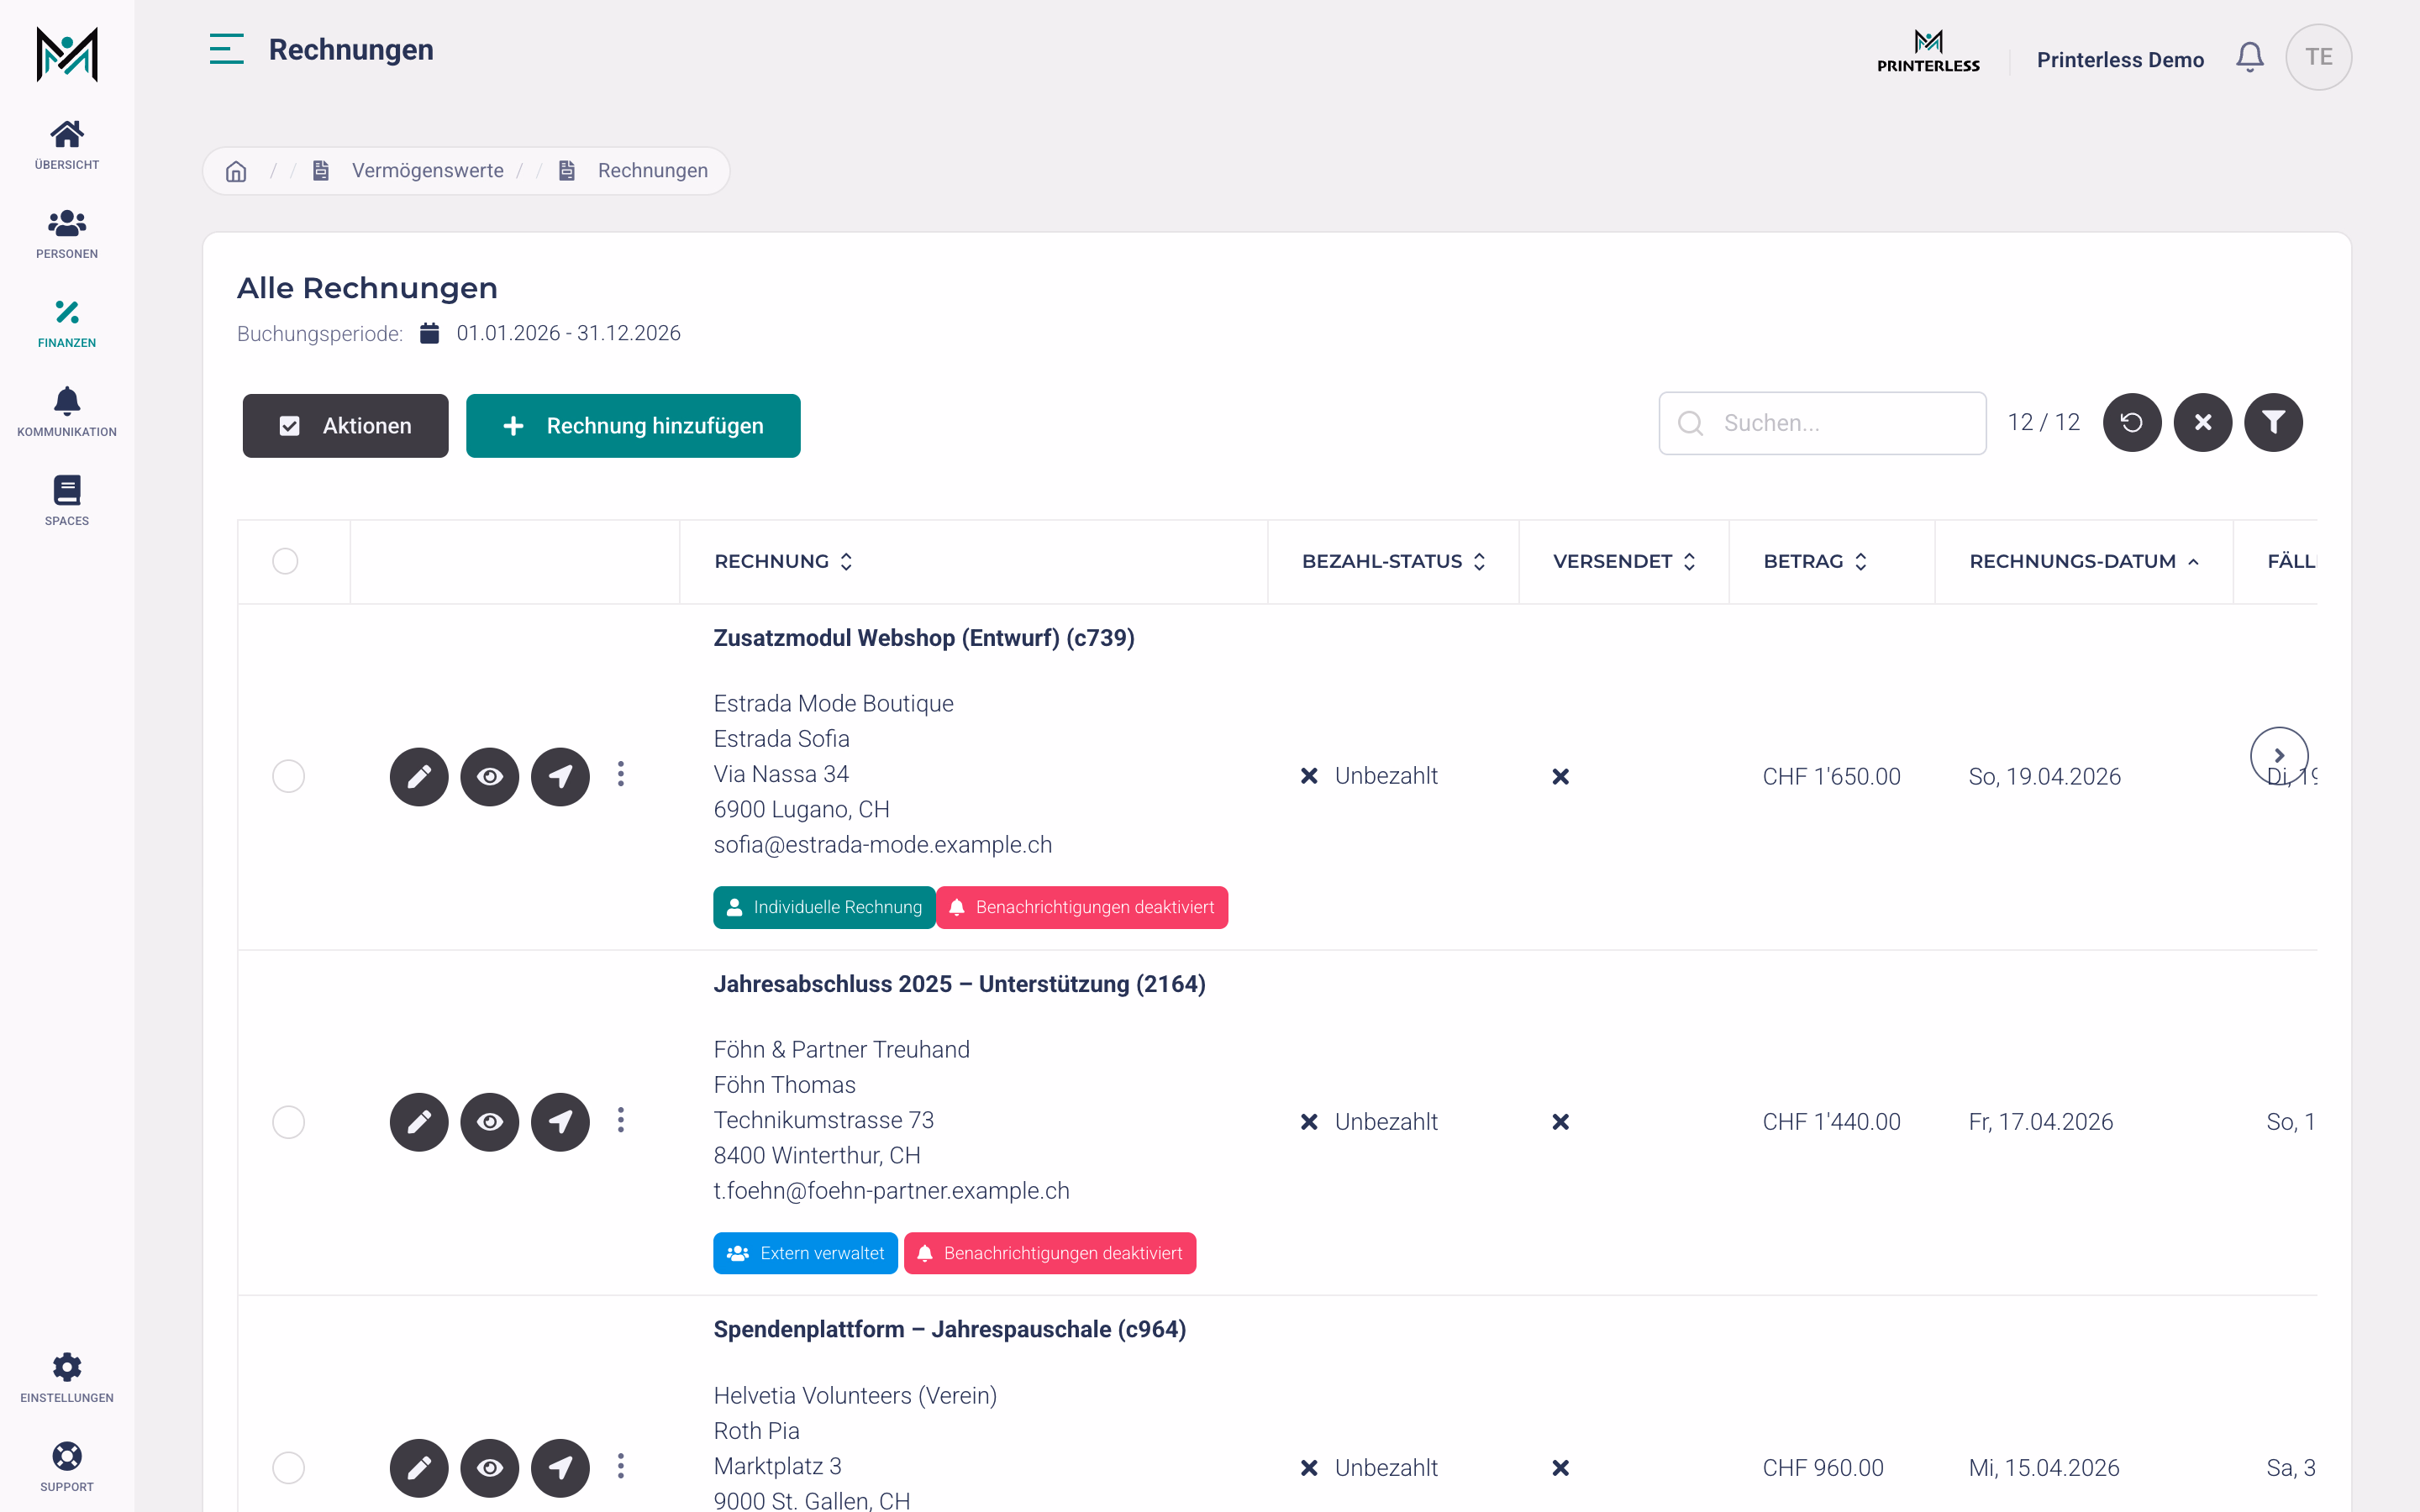Select the Spendenplattform invoice row

pyautogui.click(x=288, y=1468)
